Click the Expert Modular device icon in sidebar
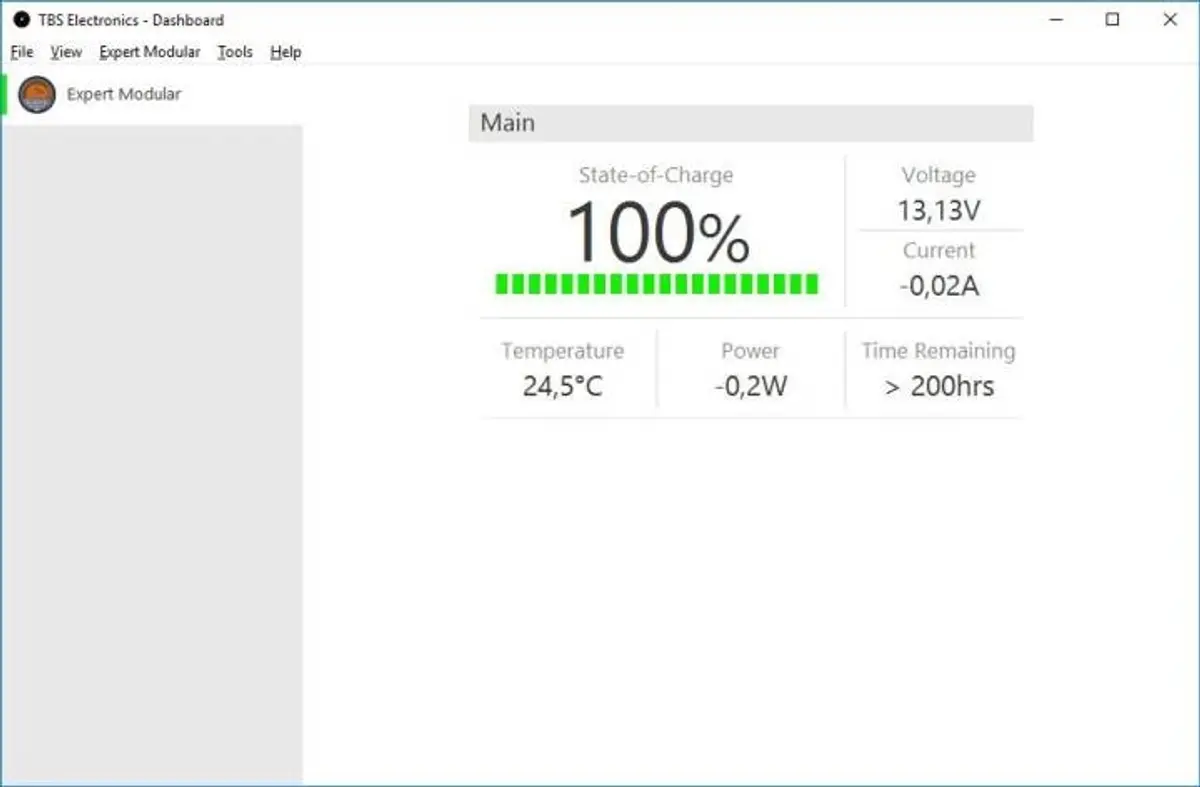Image resolution: width=1200 pixels, height=787 pixels. click(x=37, y=94)
